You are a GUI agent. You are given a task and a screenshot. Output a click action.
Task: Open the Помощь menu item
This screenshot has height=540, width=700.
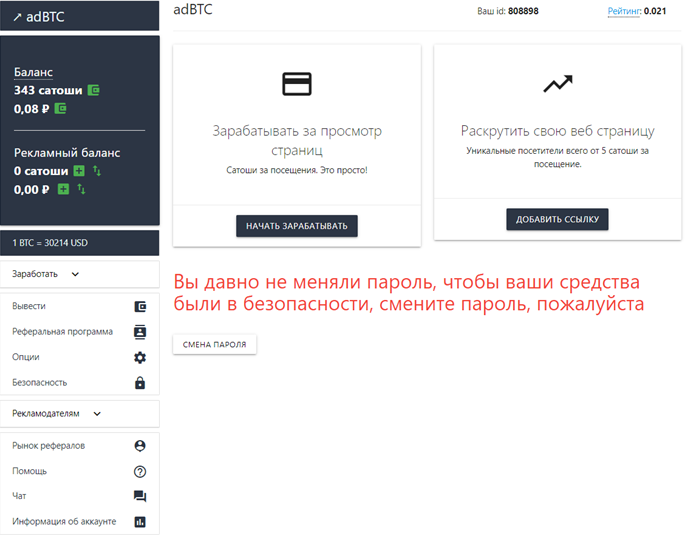coord(80,471)
